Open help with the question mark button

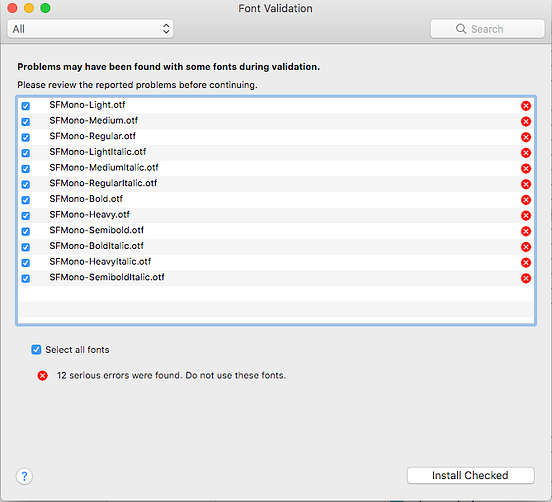point(24,476)
